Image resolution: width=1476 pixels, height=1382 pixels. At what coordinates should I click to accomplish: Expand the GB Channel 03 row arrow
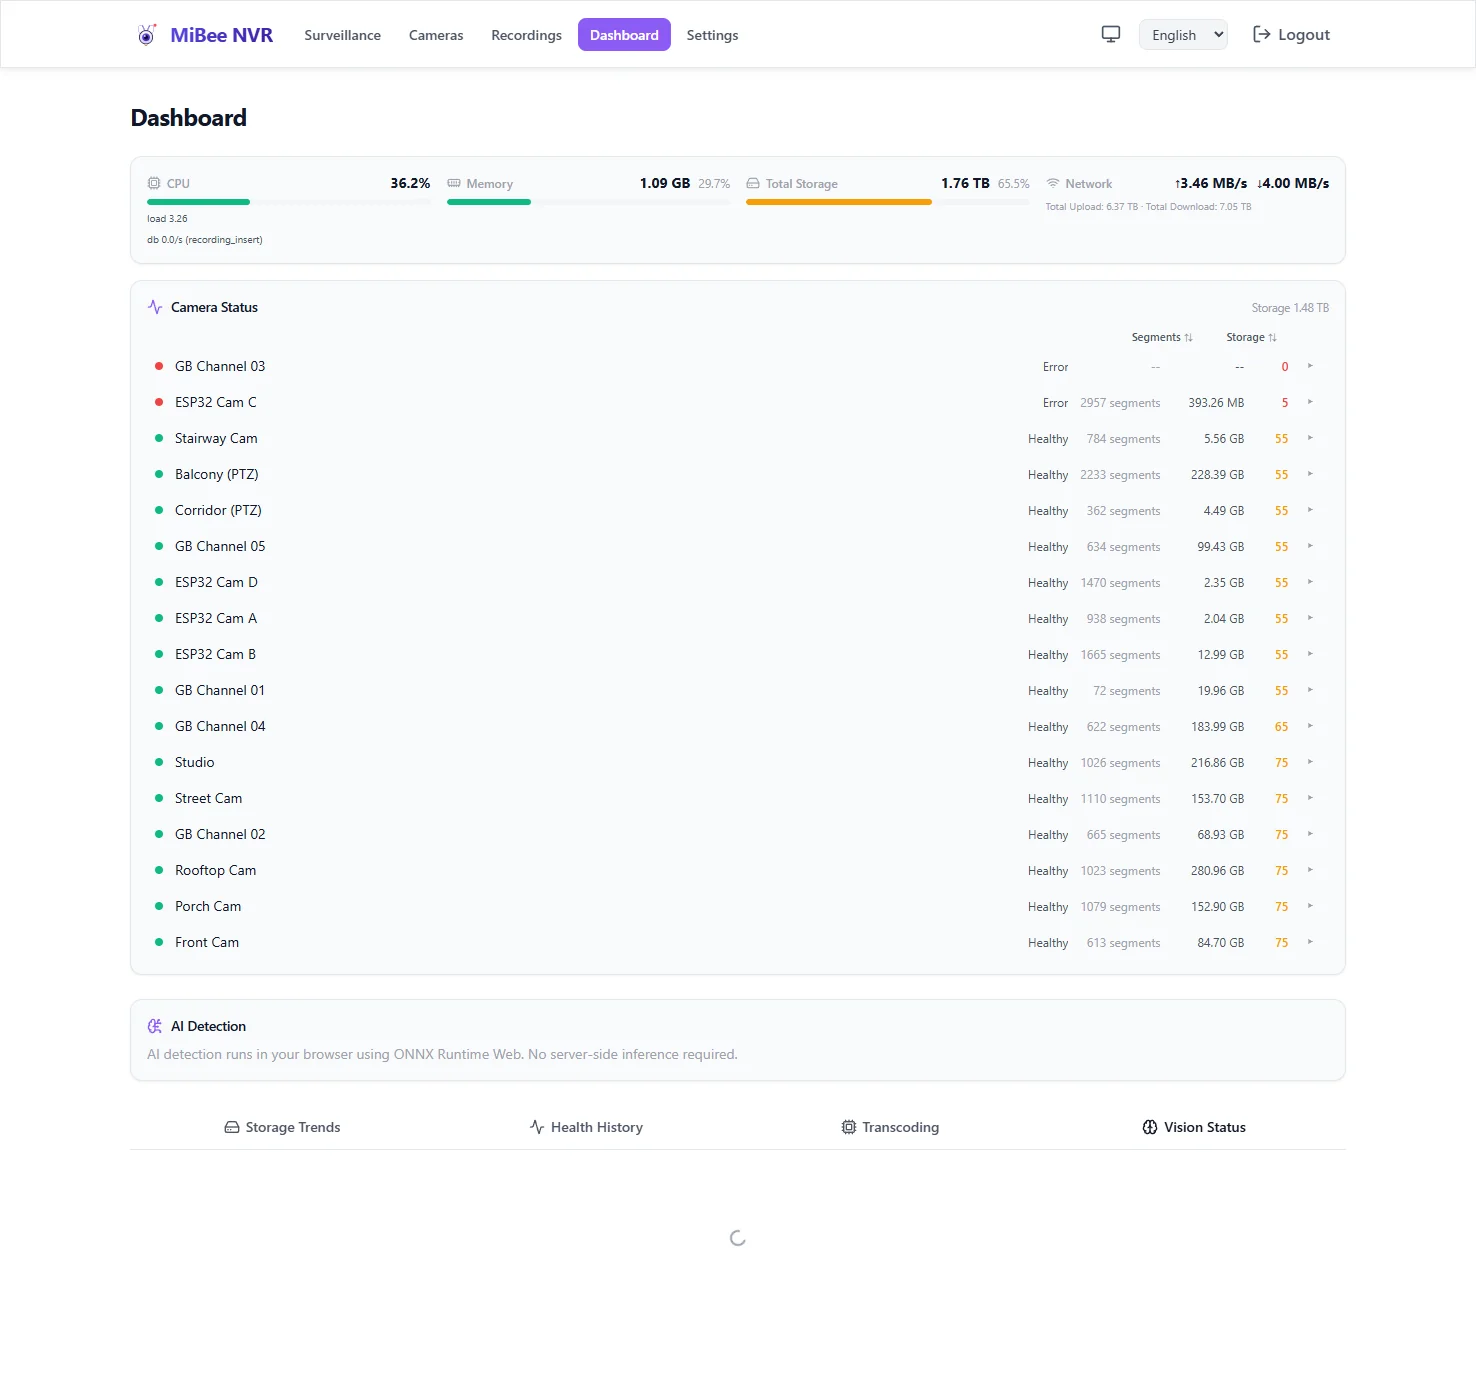(1310, 366)
